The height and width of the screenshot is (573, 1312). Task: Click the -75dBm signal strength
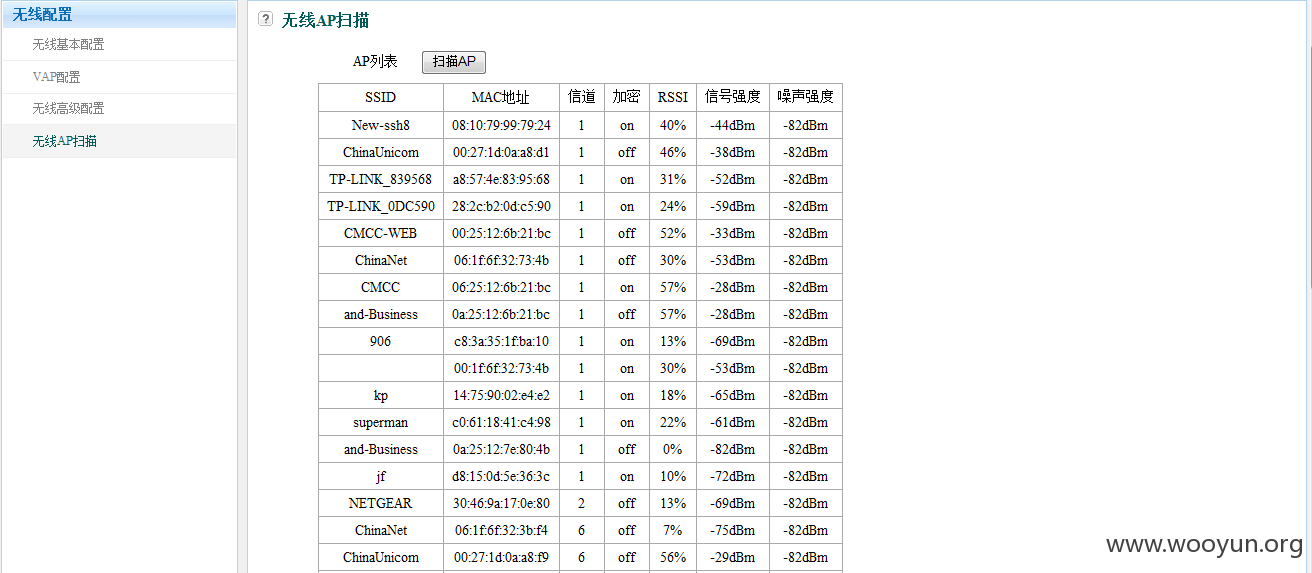click(733, 530)
